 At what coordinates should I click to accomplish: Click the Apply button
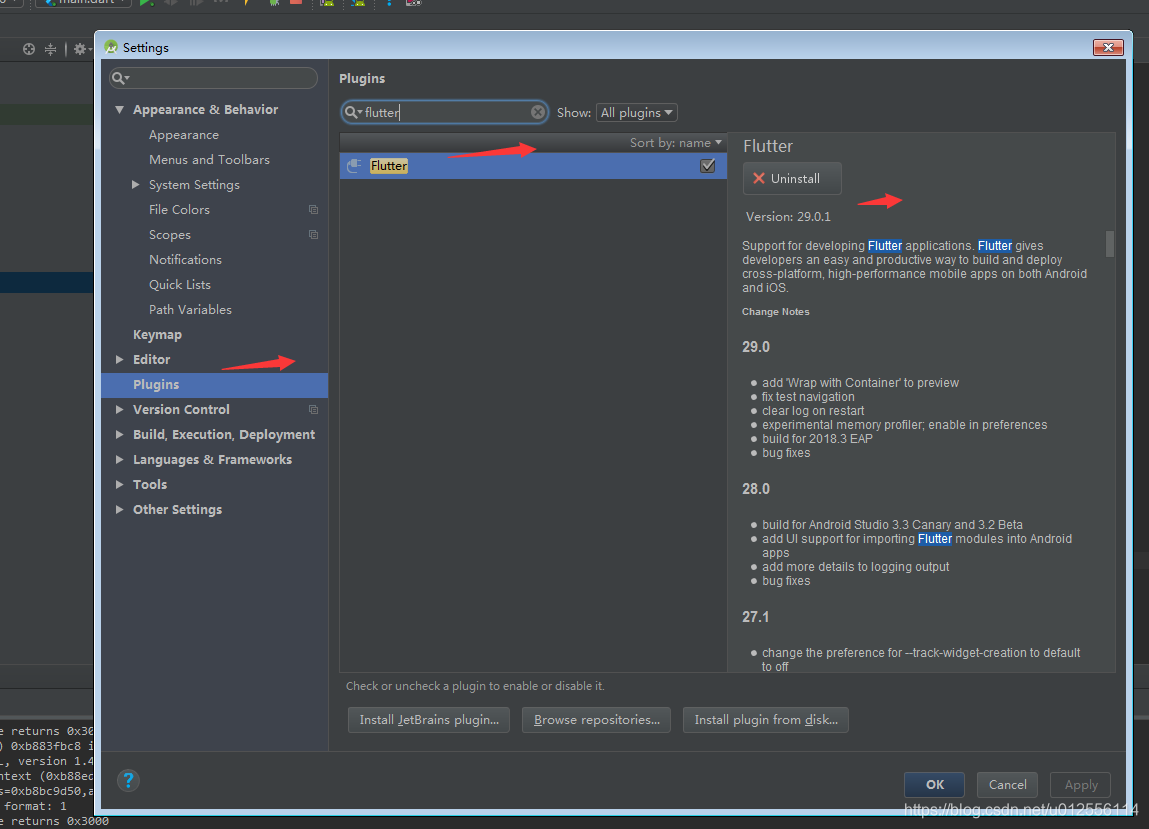1080,784
